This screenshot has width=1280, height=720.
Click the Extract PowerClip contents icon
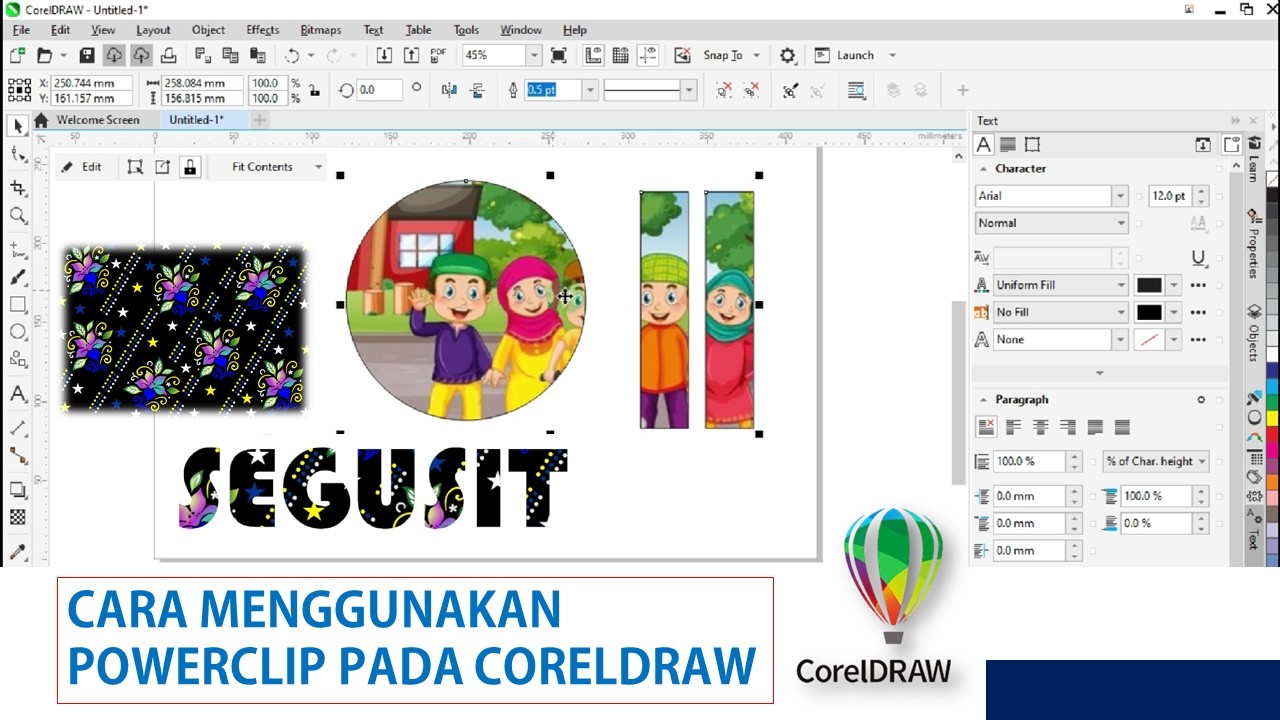click(162, 167)
